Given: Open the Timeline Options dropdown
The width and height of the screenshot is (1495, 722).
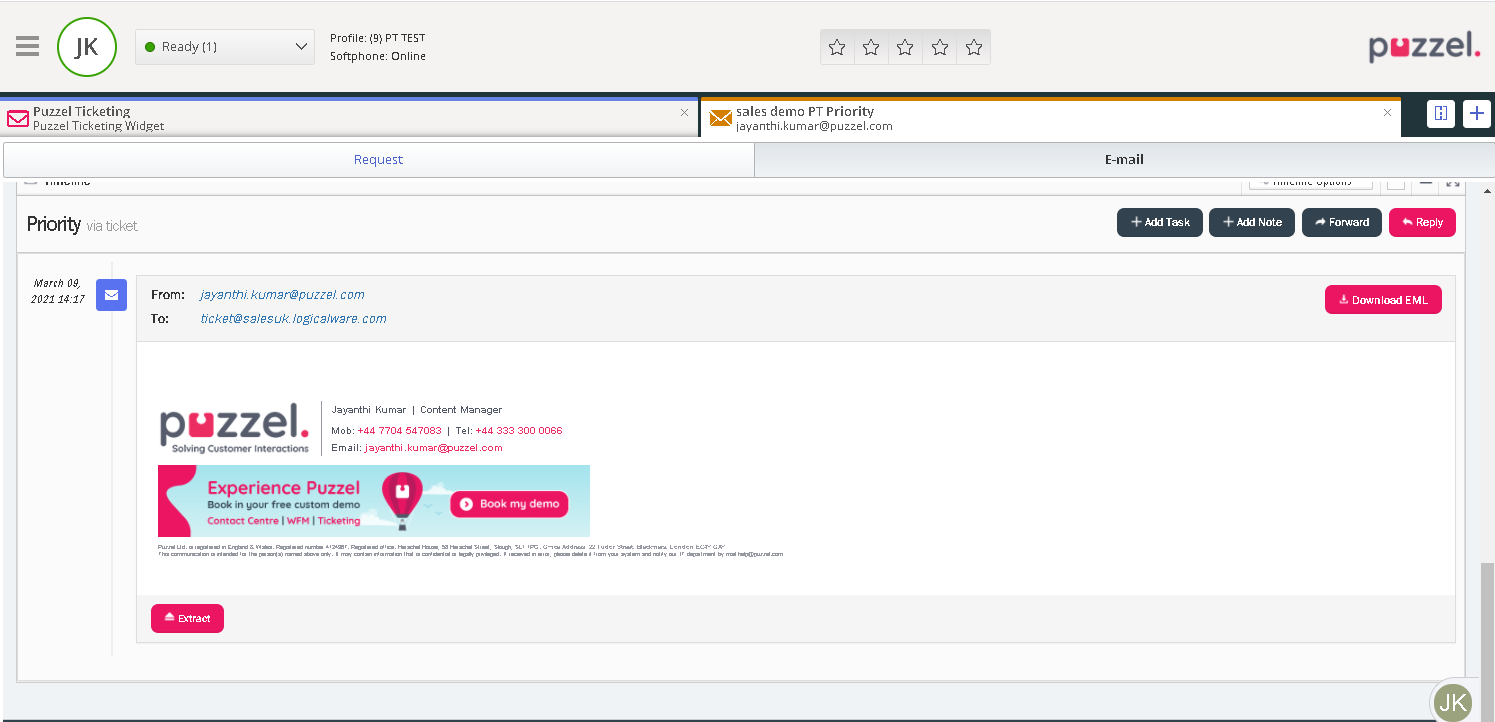Looking at the screenshot, I should tap(1310, 182).
